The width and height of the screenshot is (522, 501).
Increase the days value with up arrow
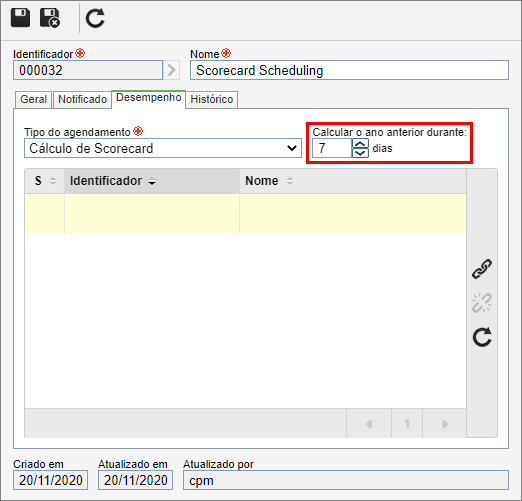click(360, 144)
